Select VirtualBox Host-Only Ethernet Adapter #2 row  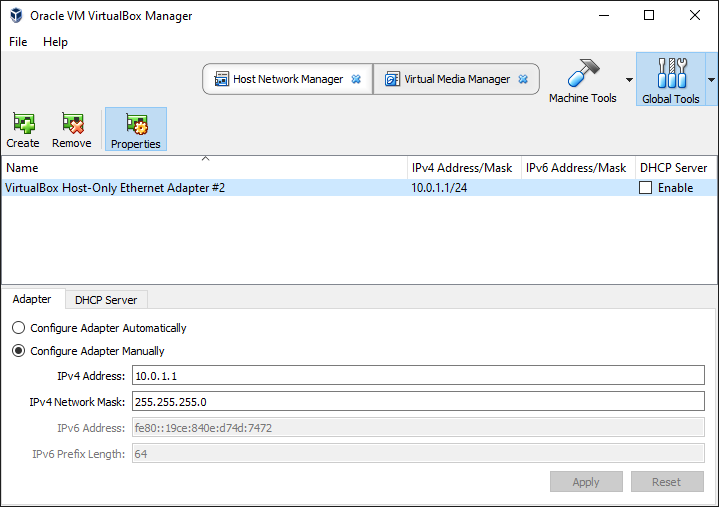[x=359, y=187]
